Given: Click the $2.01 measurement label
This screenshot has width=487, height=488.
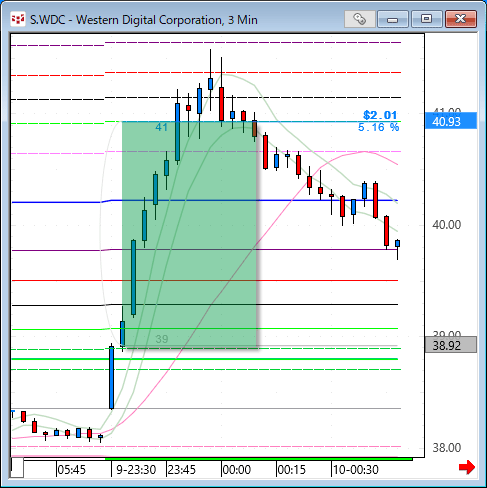Looking at the screenshot, I should point(380,115).
